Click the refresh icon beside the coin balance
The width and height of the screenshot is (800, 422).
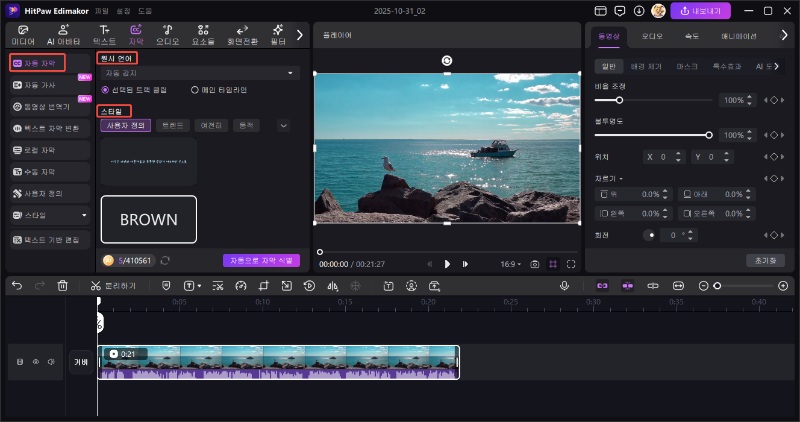[x=165, y=261]
